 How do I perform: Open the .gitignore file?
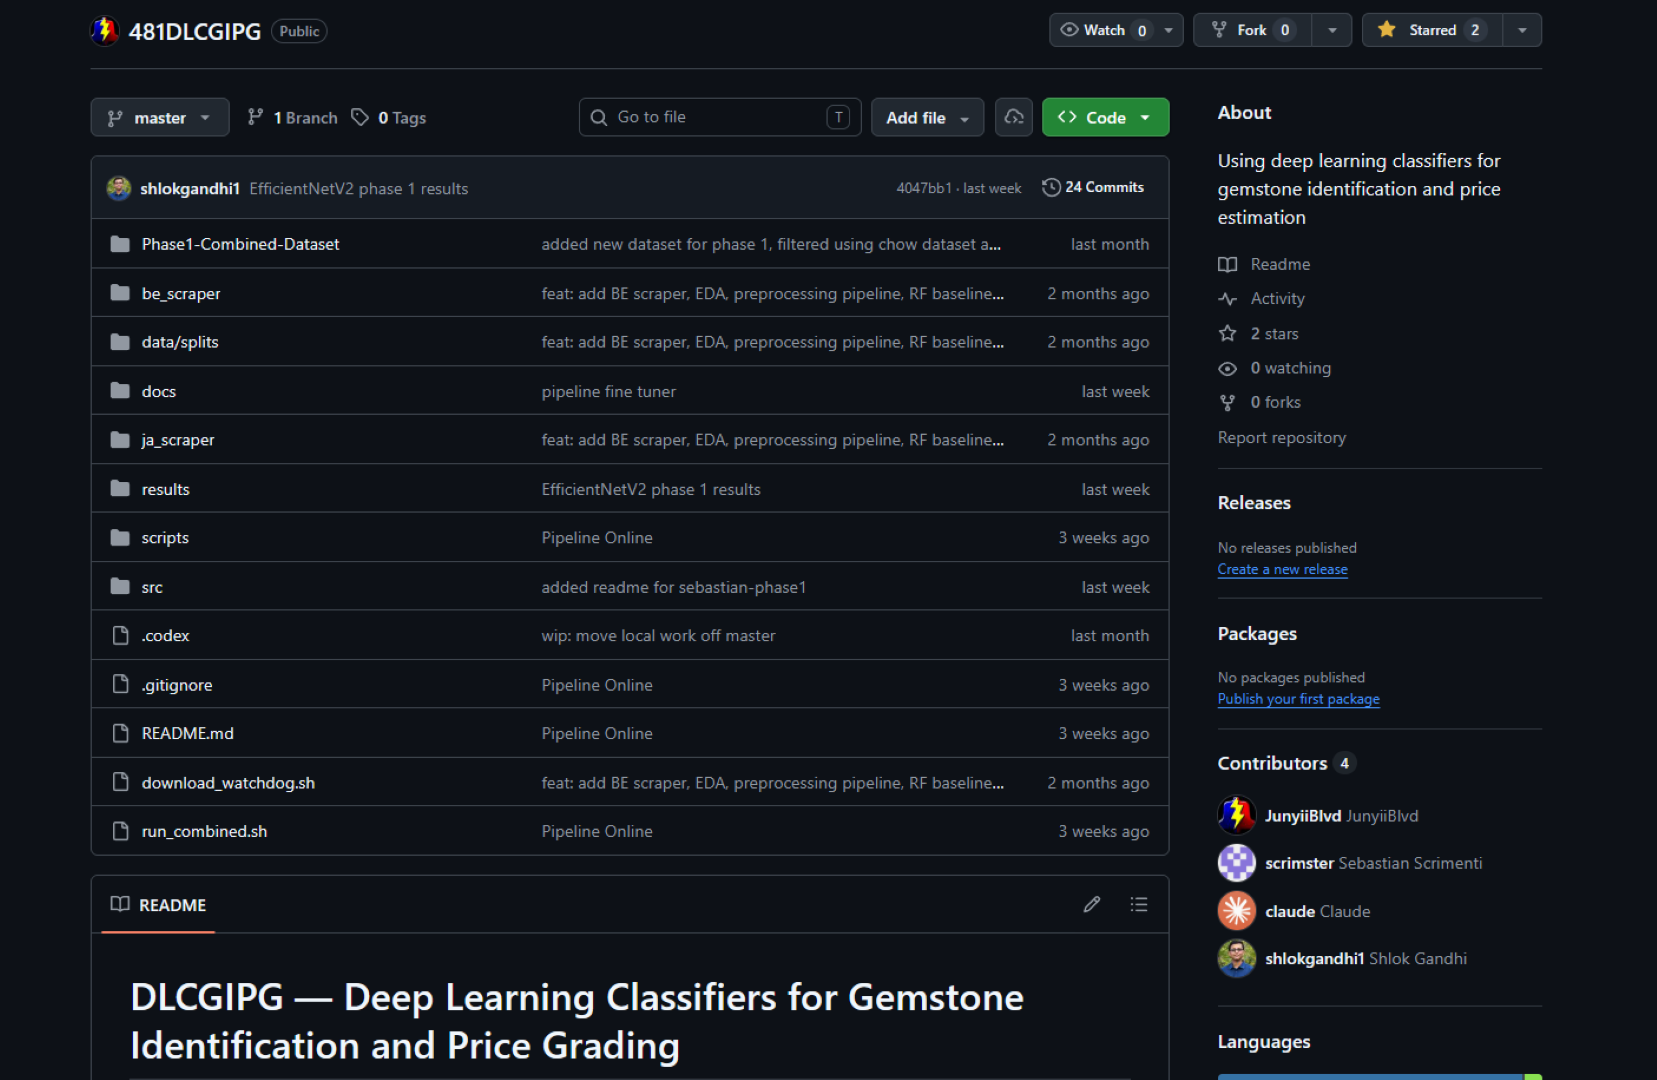[177, 685]
